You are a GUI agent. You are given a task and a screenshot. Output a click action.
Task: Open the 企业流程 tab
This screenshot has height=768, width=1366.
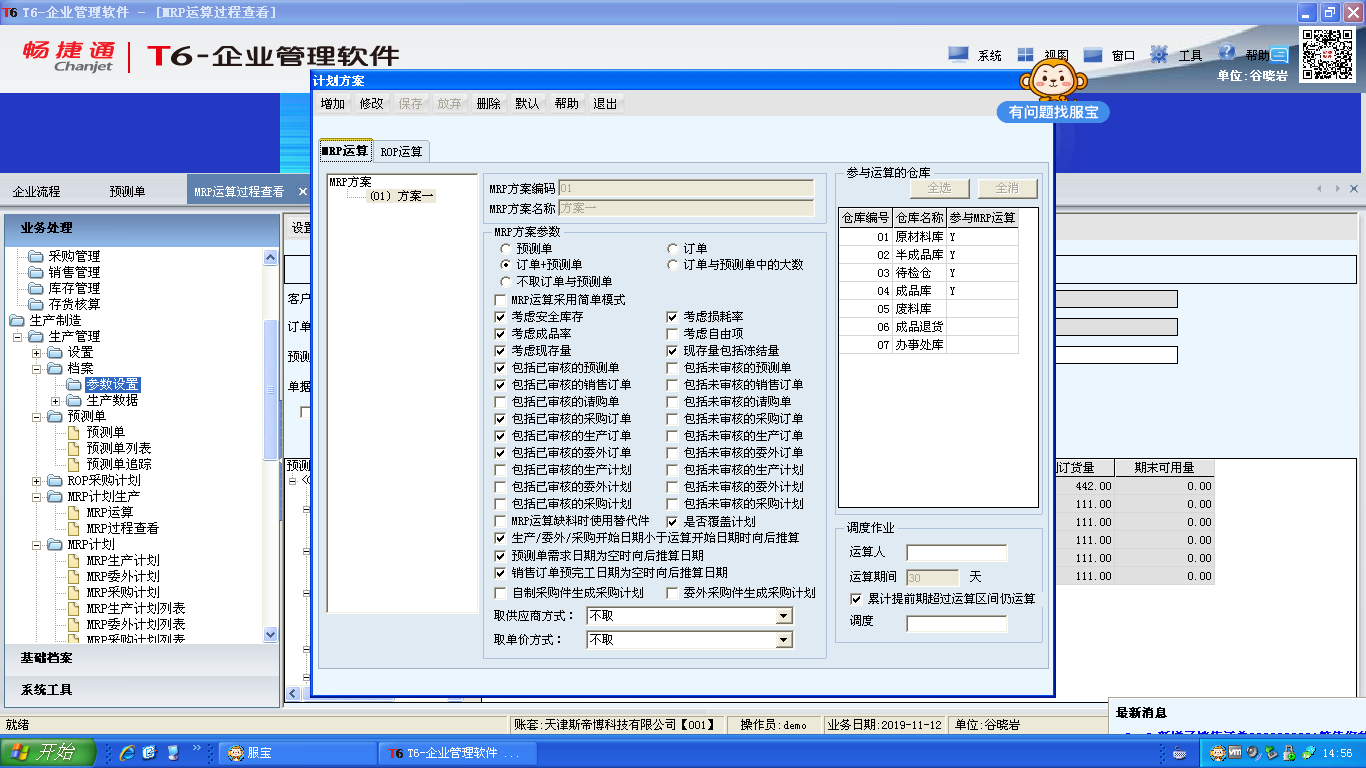tap(36, 191)
